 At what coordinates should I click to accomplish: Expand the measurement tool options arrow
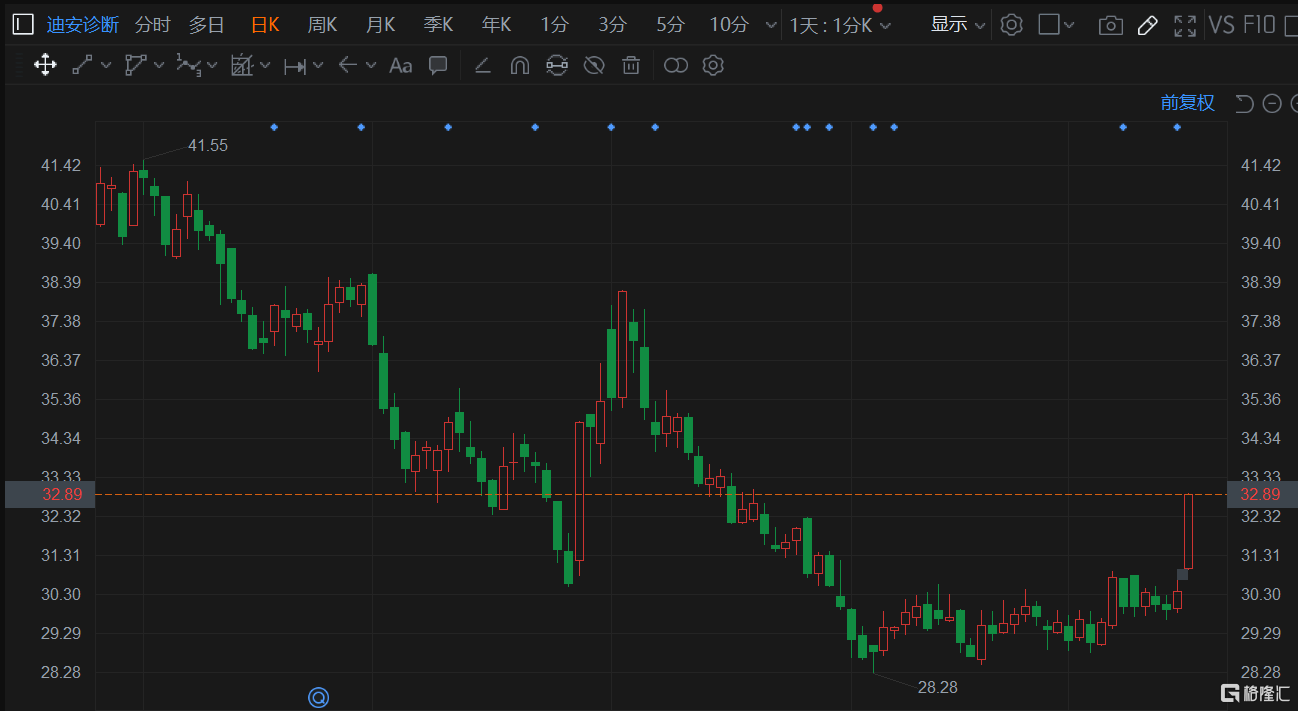coord(265,66)
